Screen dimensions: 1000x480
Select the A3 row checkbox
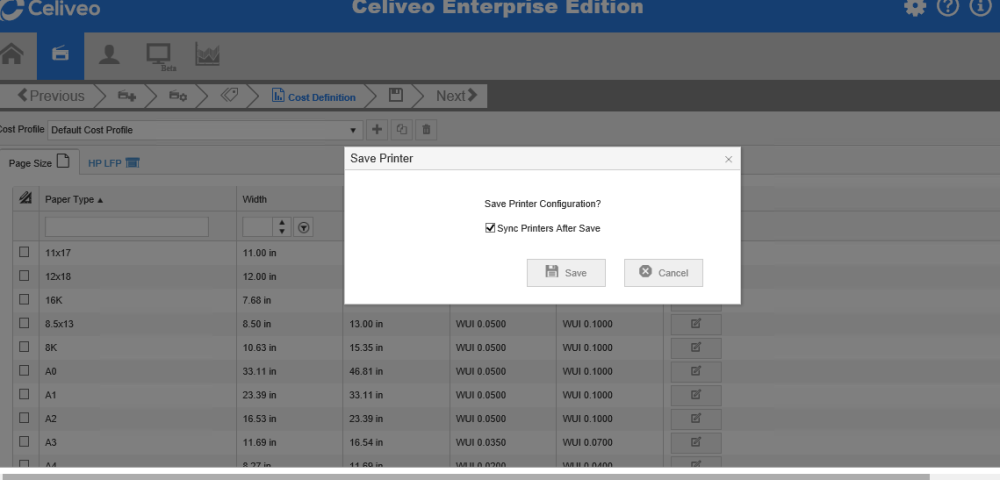(24, 441)
